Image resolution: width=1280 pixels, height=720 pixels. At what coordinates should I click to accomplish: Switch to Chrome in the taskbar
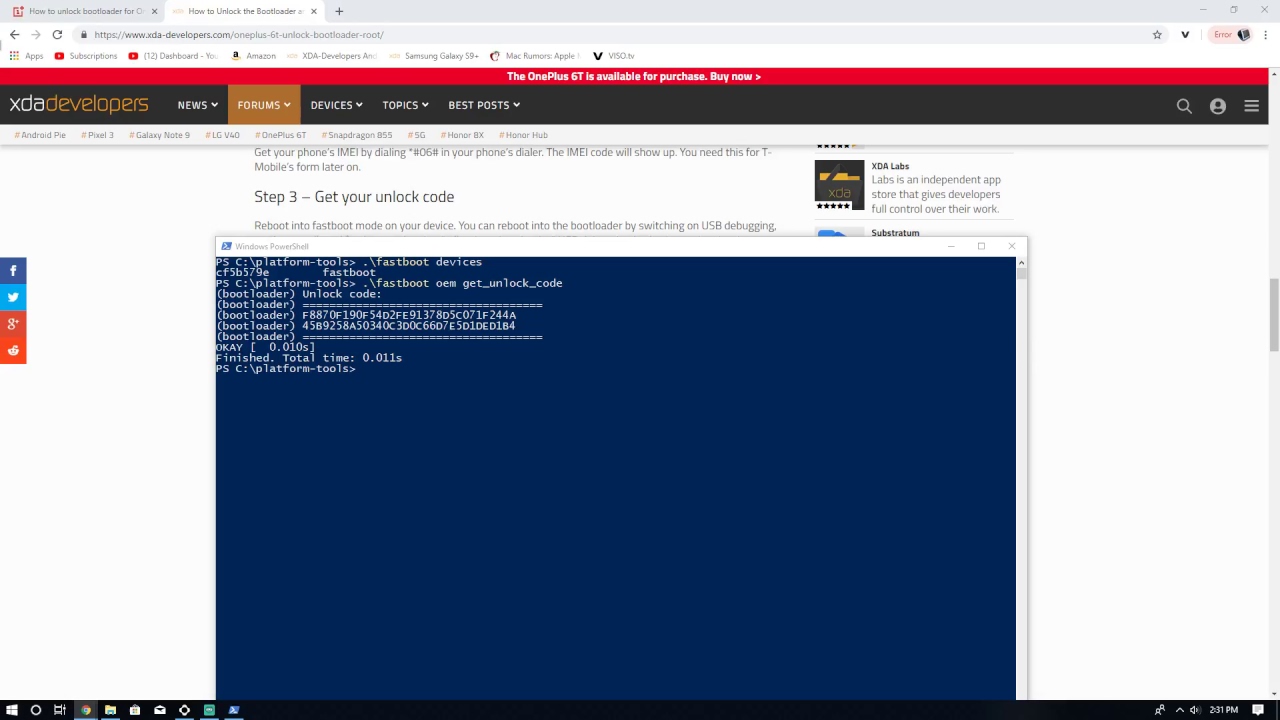(85, 710)
